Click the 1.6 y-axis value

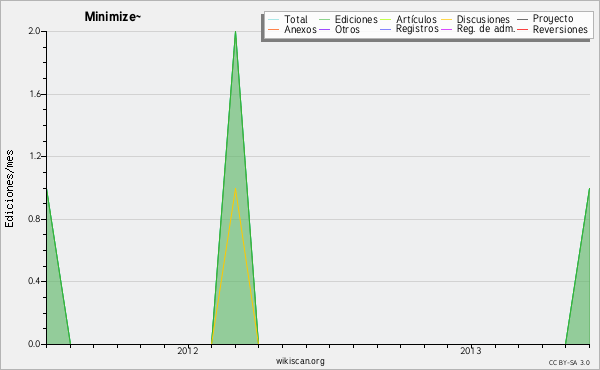click(35, 94)
